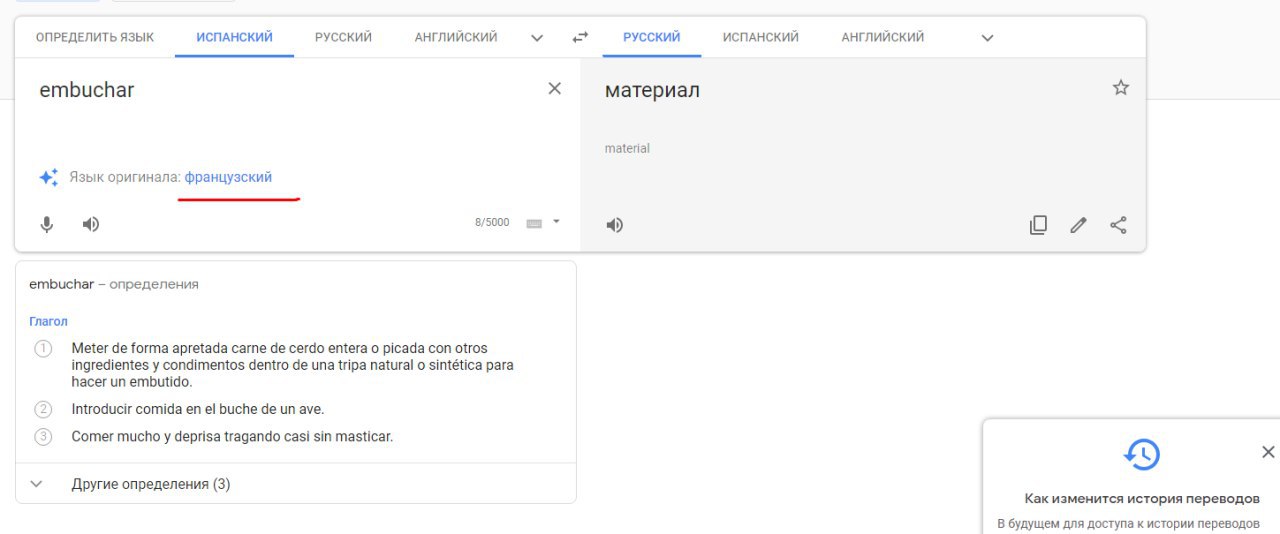Select 'АНГЛИЙСКИЙ' target language tab

883,37
